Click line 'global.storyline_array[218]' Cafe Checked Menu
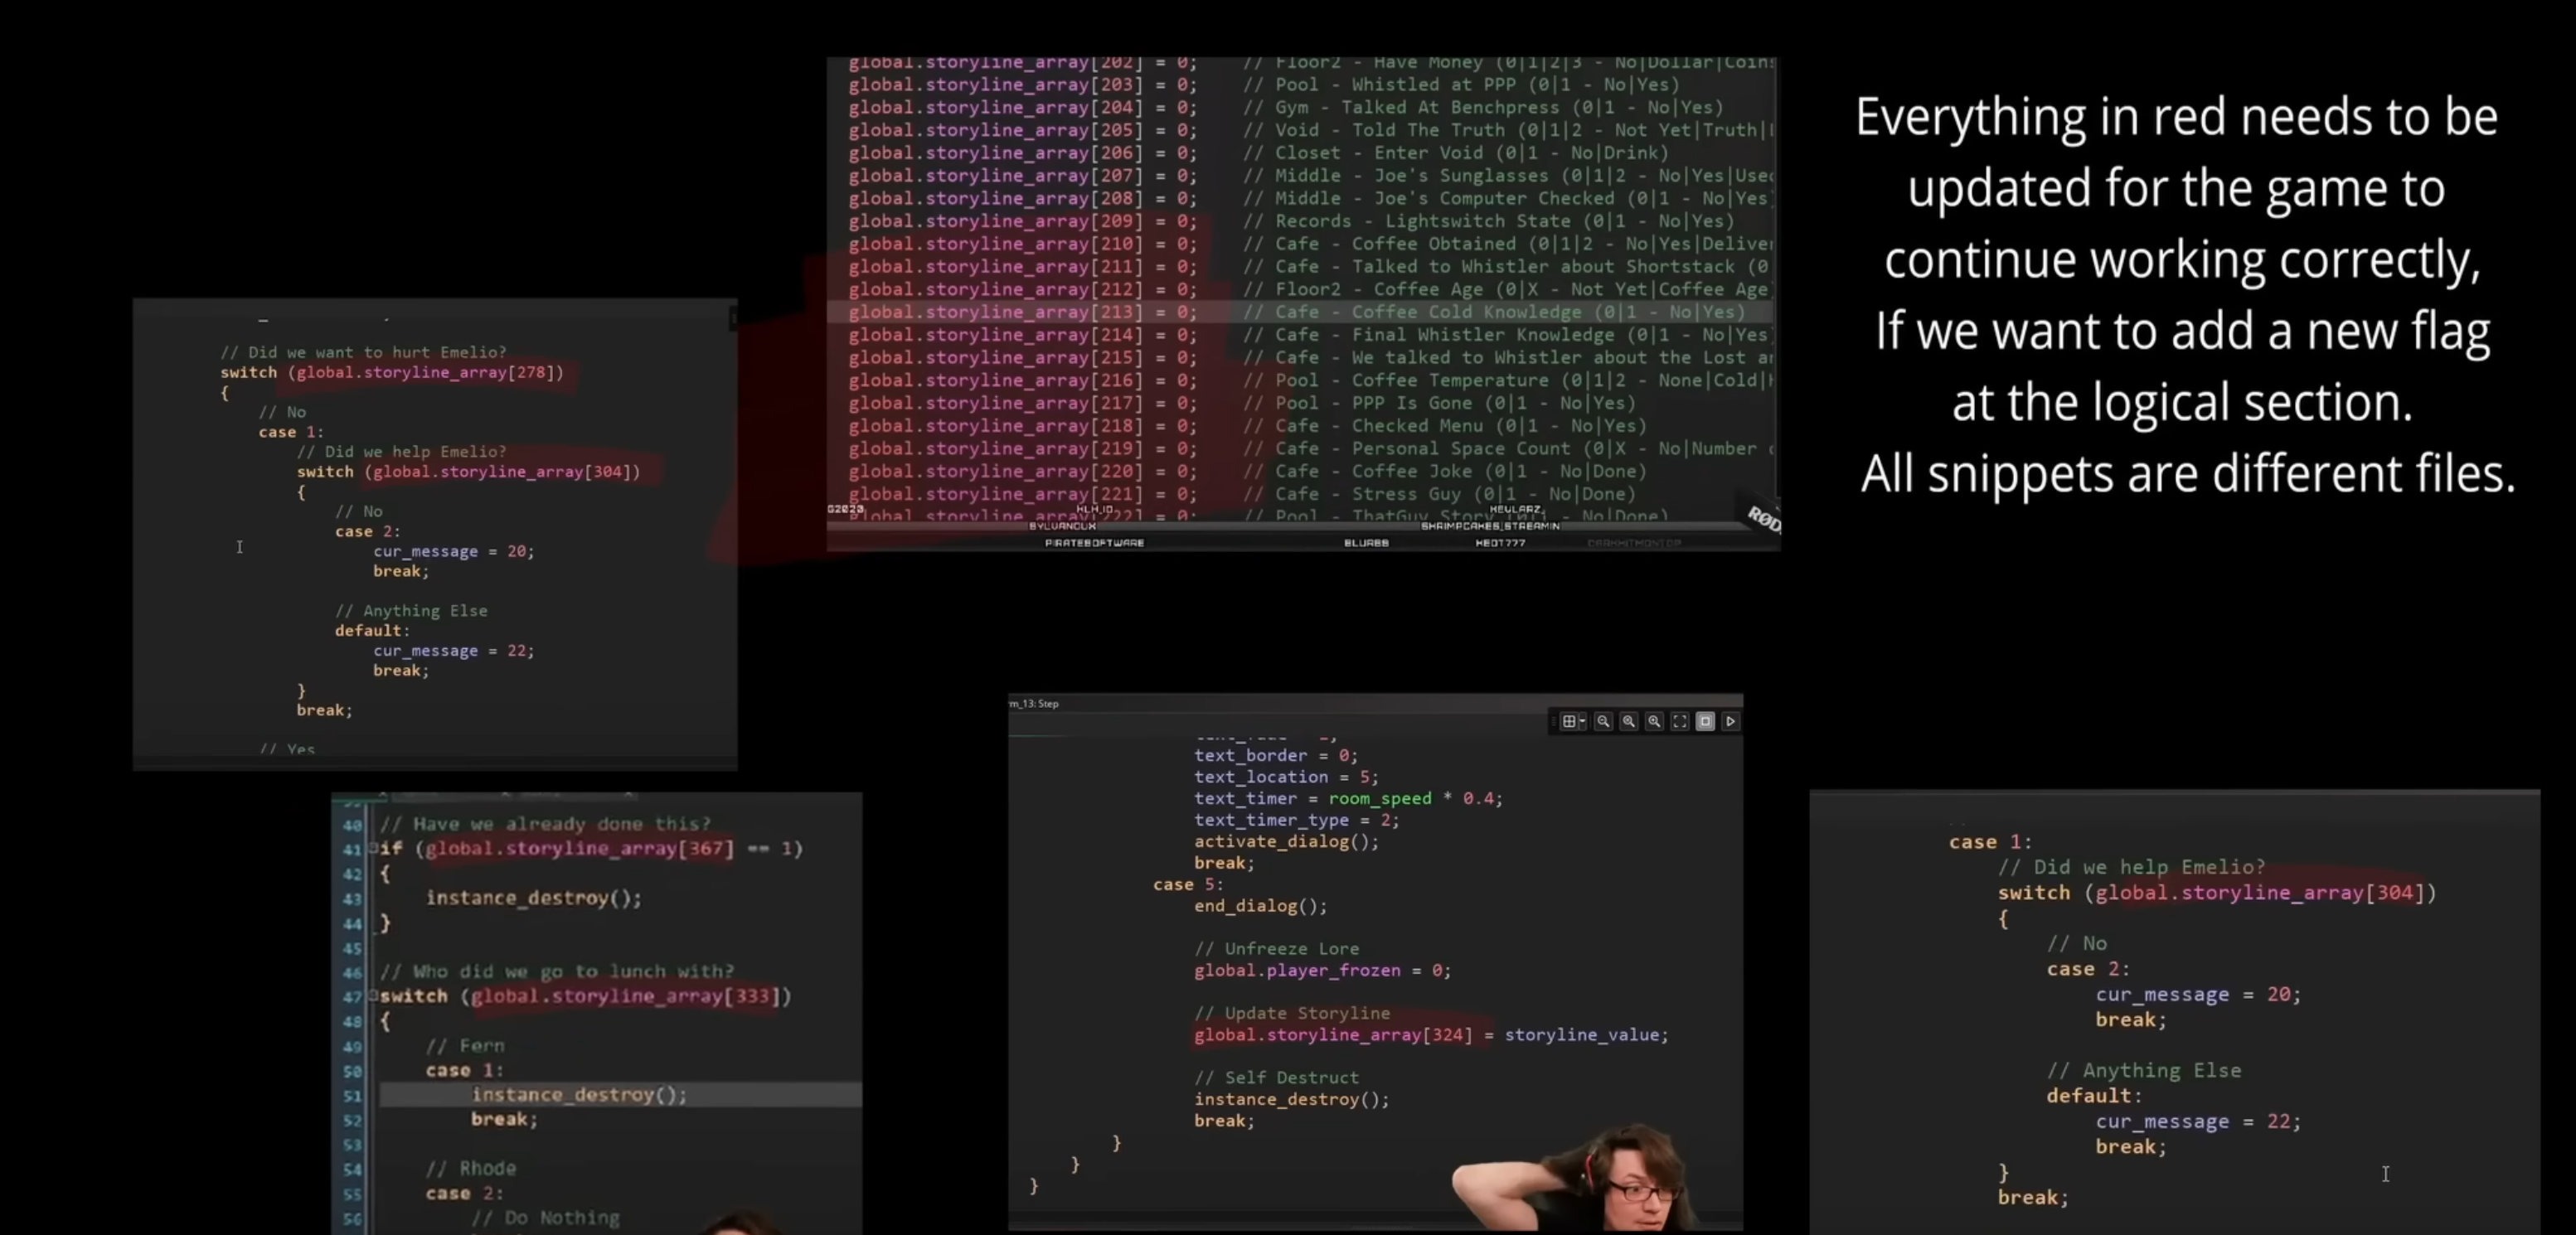Screen dimensions: 2576x1235 click(x=1247, y=426)
